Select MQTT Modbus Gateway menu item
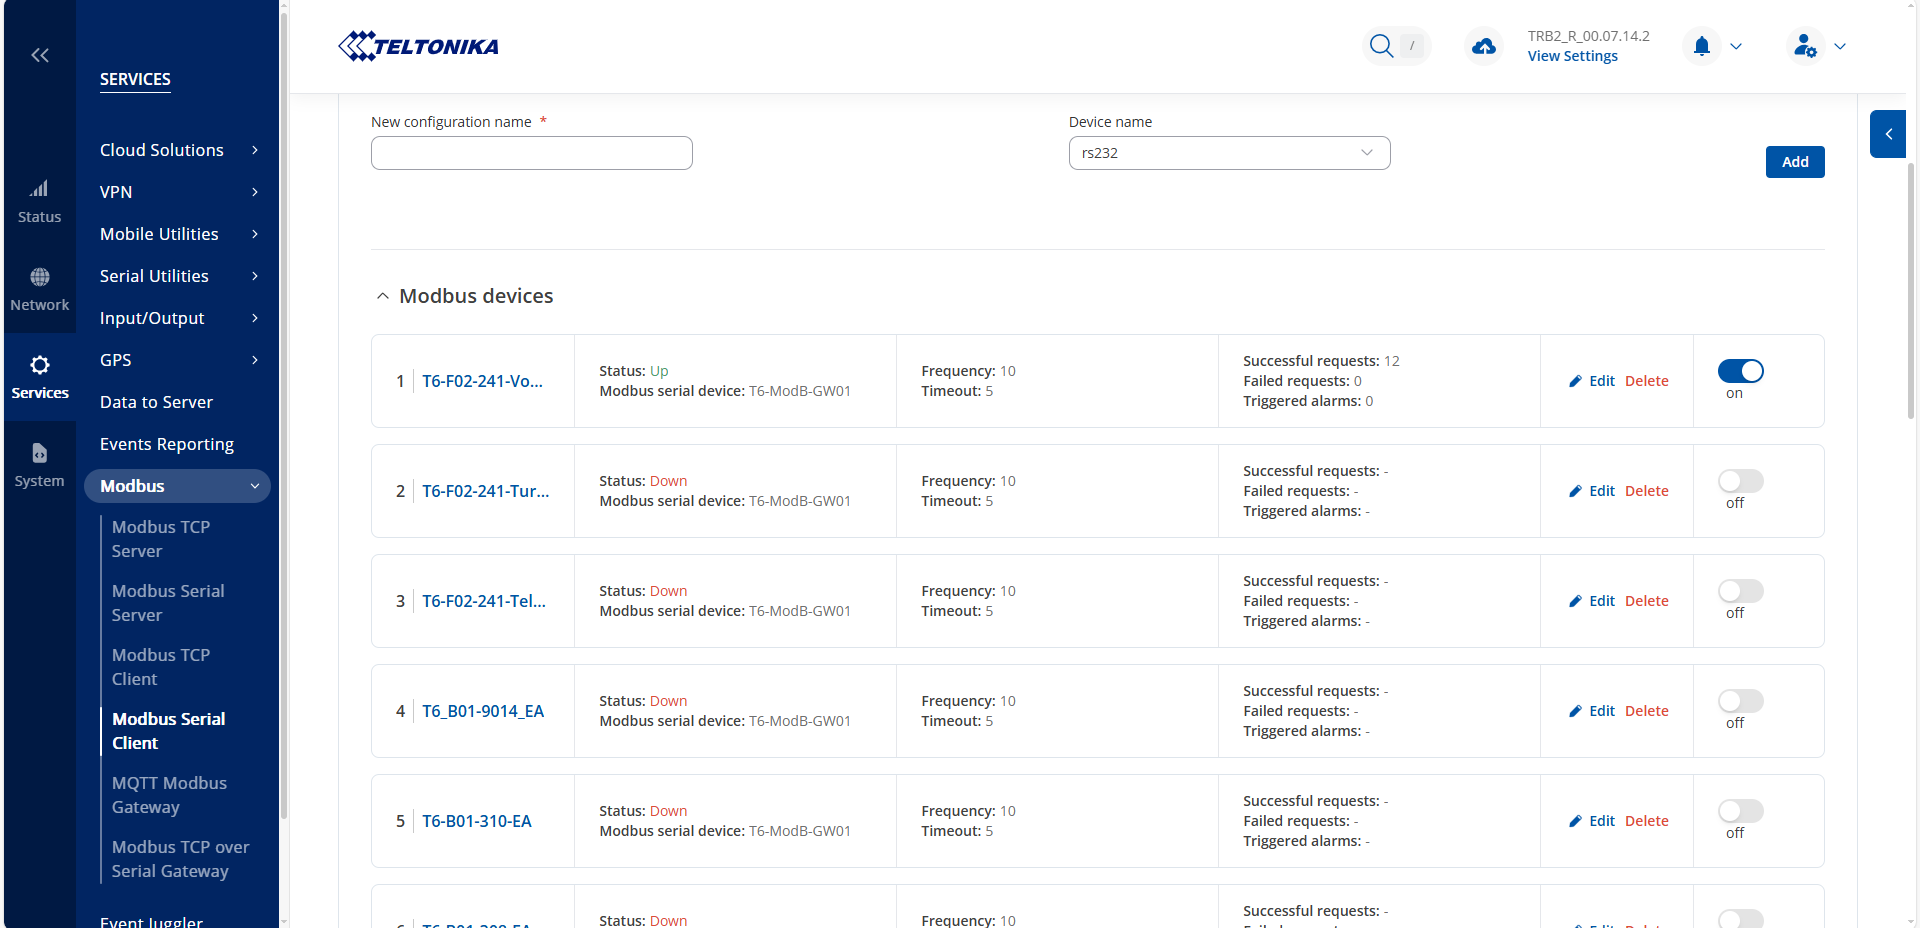 pyautogui.click(x=169, y=795)
